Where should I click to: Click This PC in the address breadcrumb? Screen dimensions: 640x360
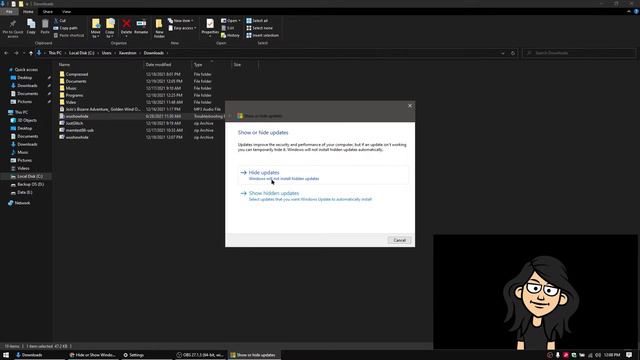point(55,53)
